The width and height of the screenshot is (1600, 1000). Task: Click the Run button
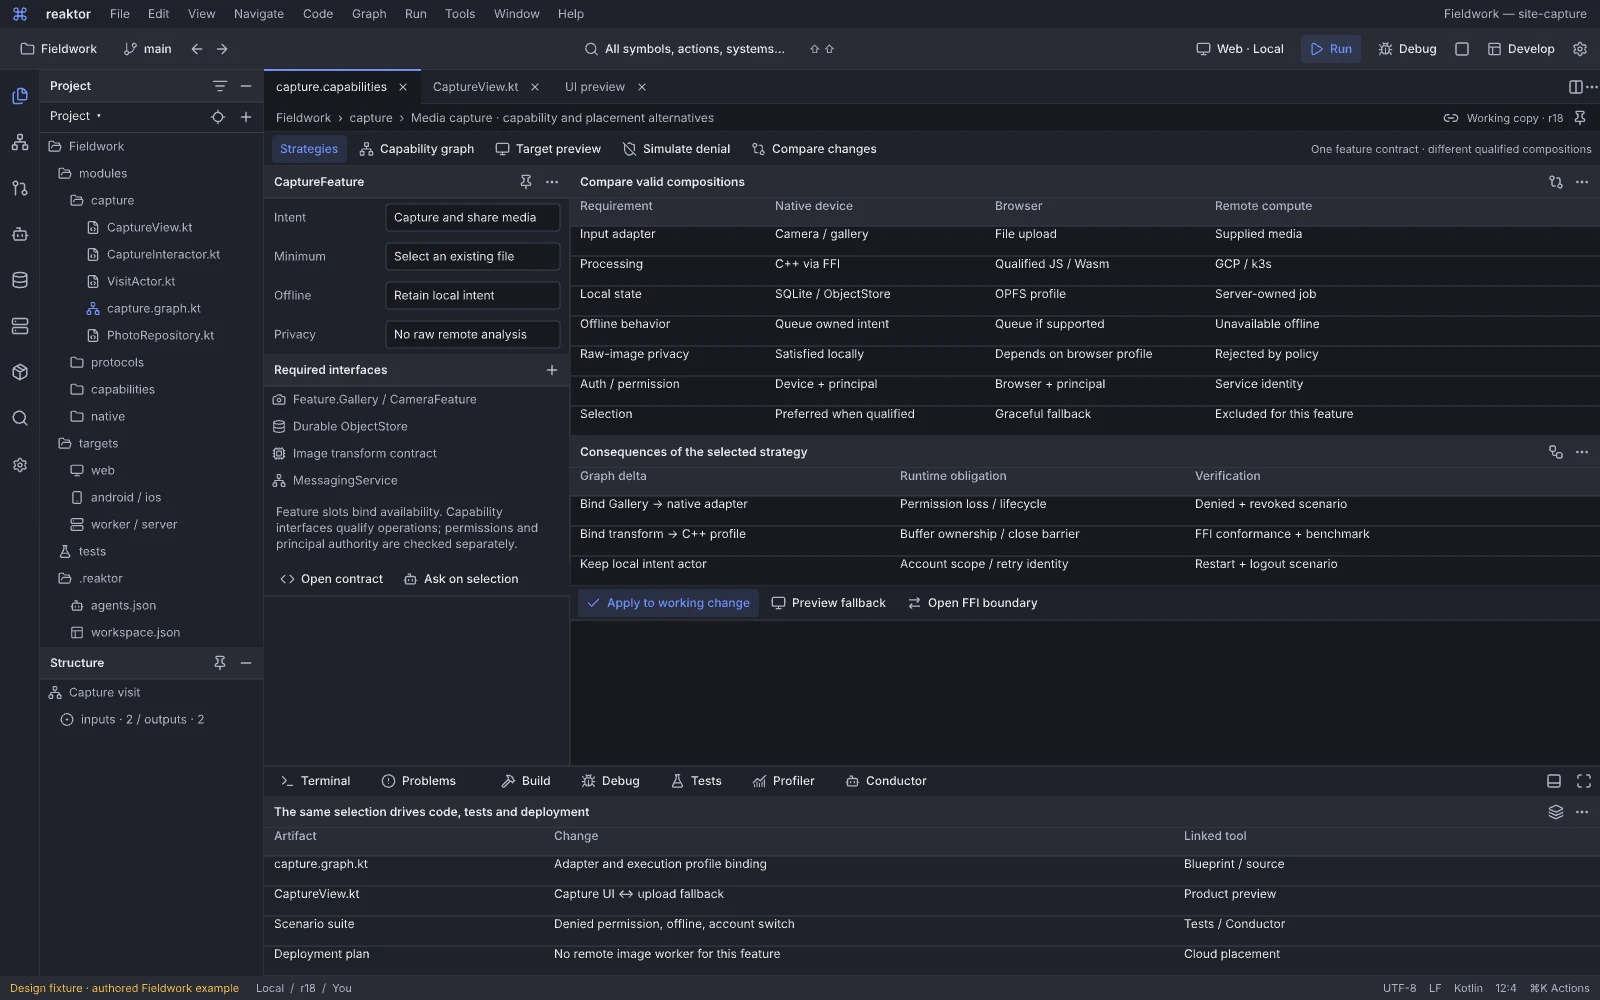(1331, 49)
